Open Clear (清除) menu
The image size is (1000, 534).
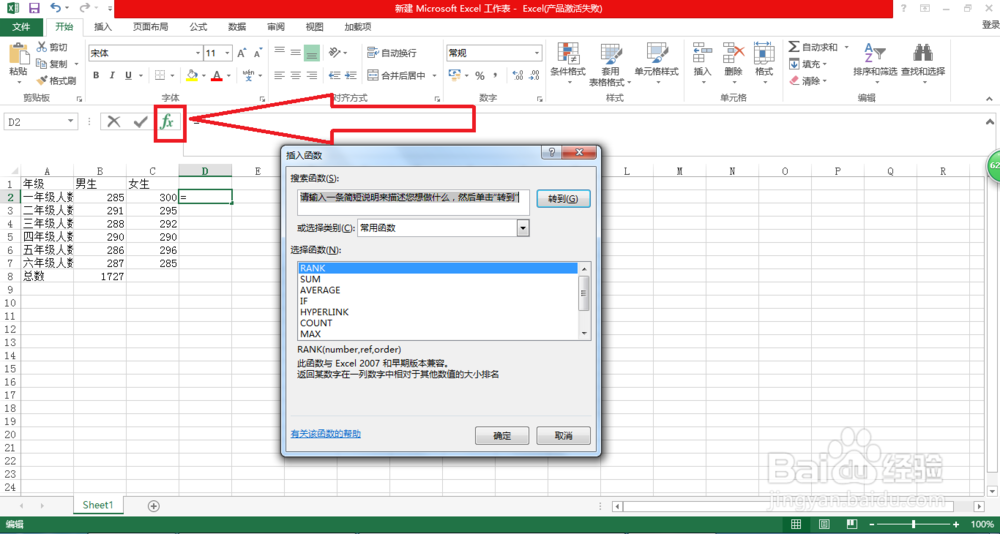pos(807,81)
